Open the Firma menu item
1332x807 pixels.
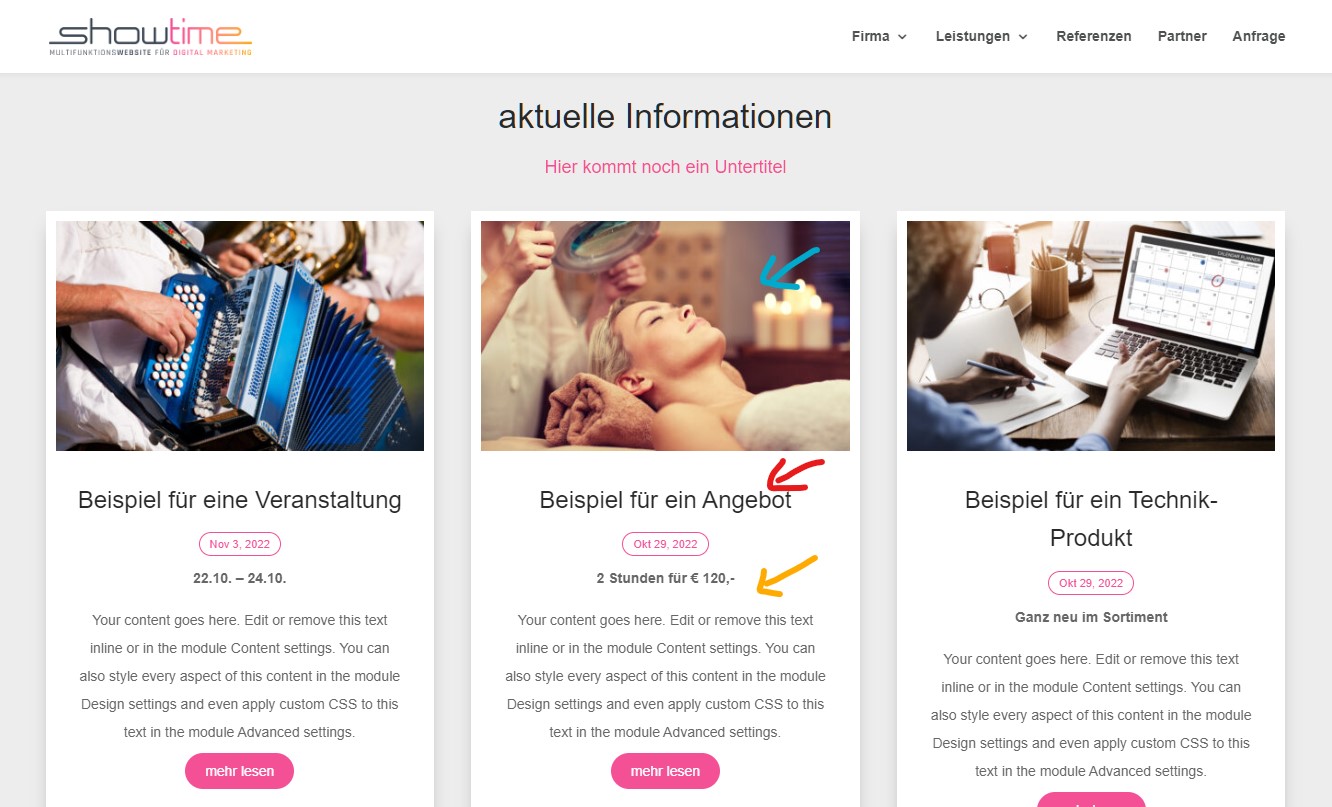[x=871, y=36]
